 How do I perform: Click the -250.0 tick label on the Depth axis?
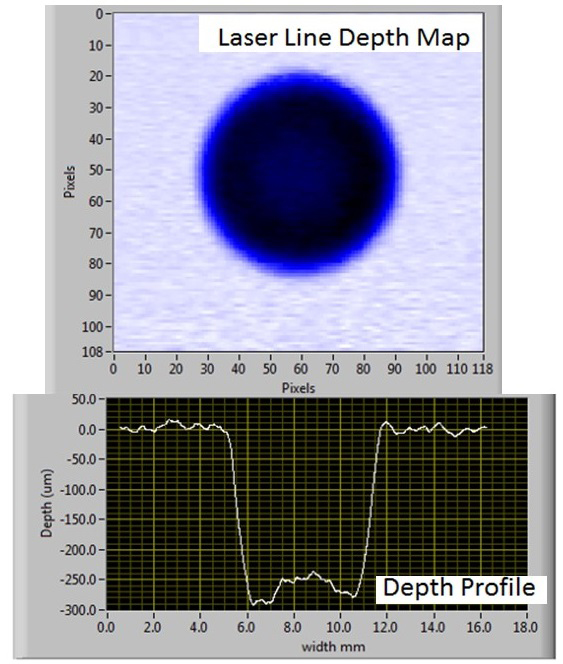pyautogui.click(x=83, y=580)
